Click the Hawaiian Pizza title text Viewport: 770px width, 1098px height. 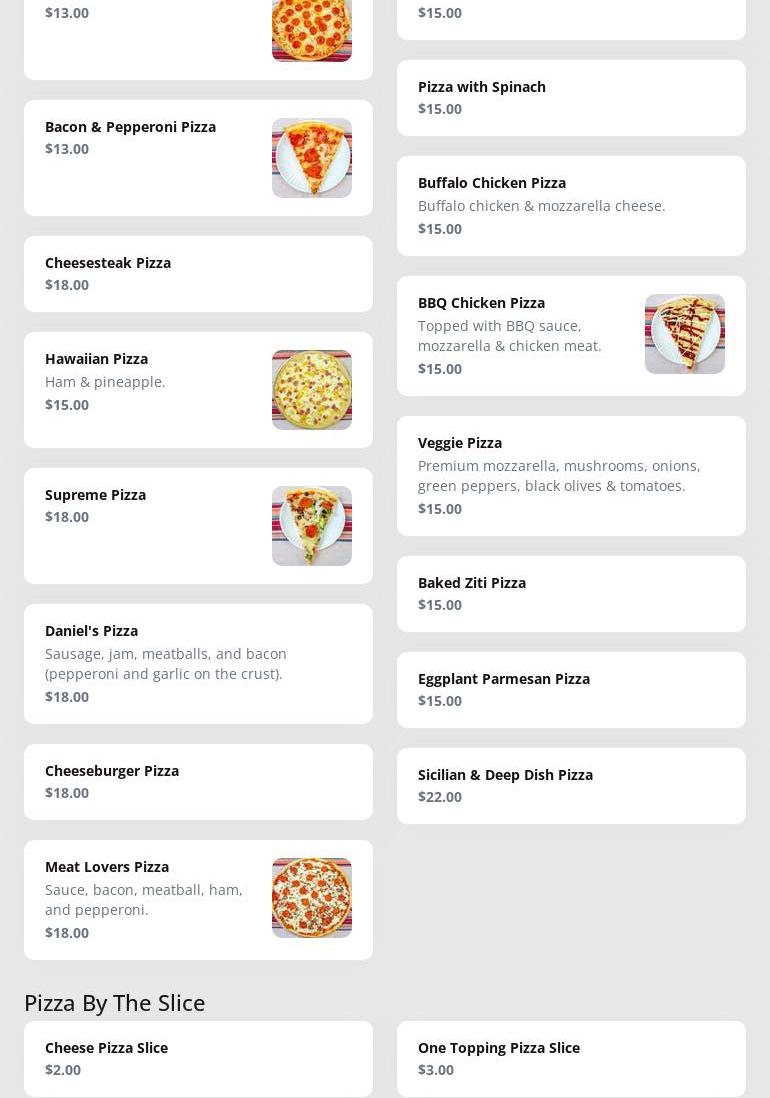(97, 359)
